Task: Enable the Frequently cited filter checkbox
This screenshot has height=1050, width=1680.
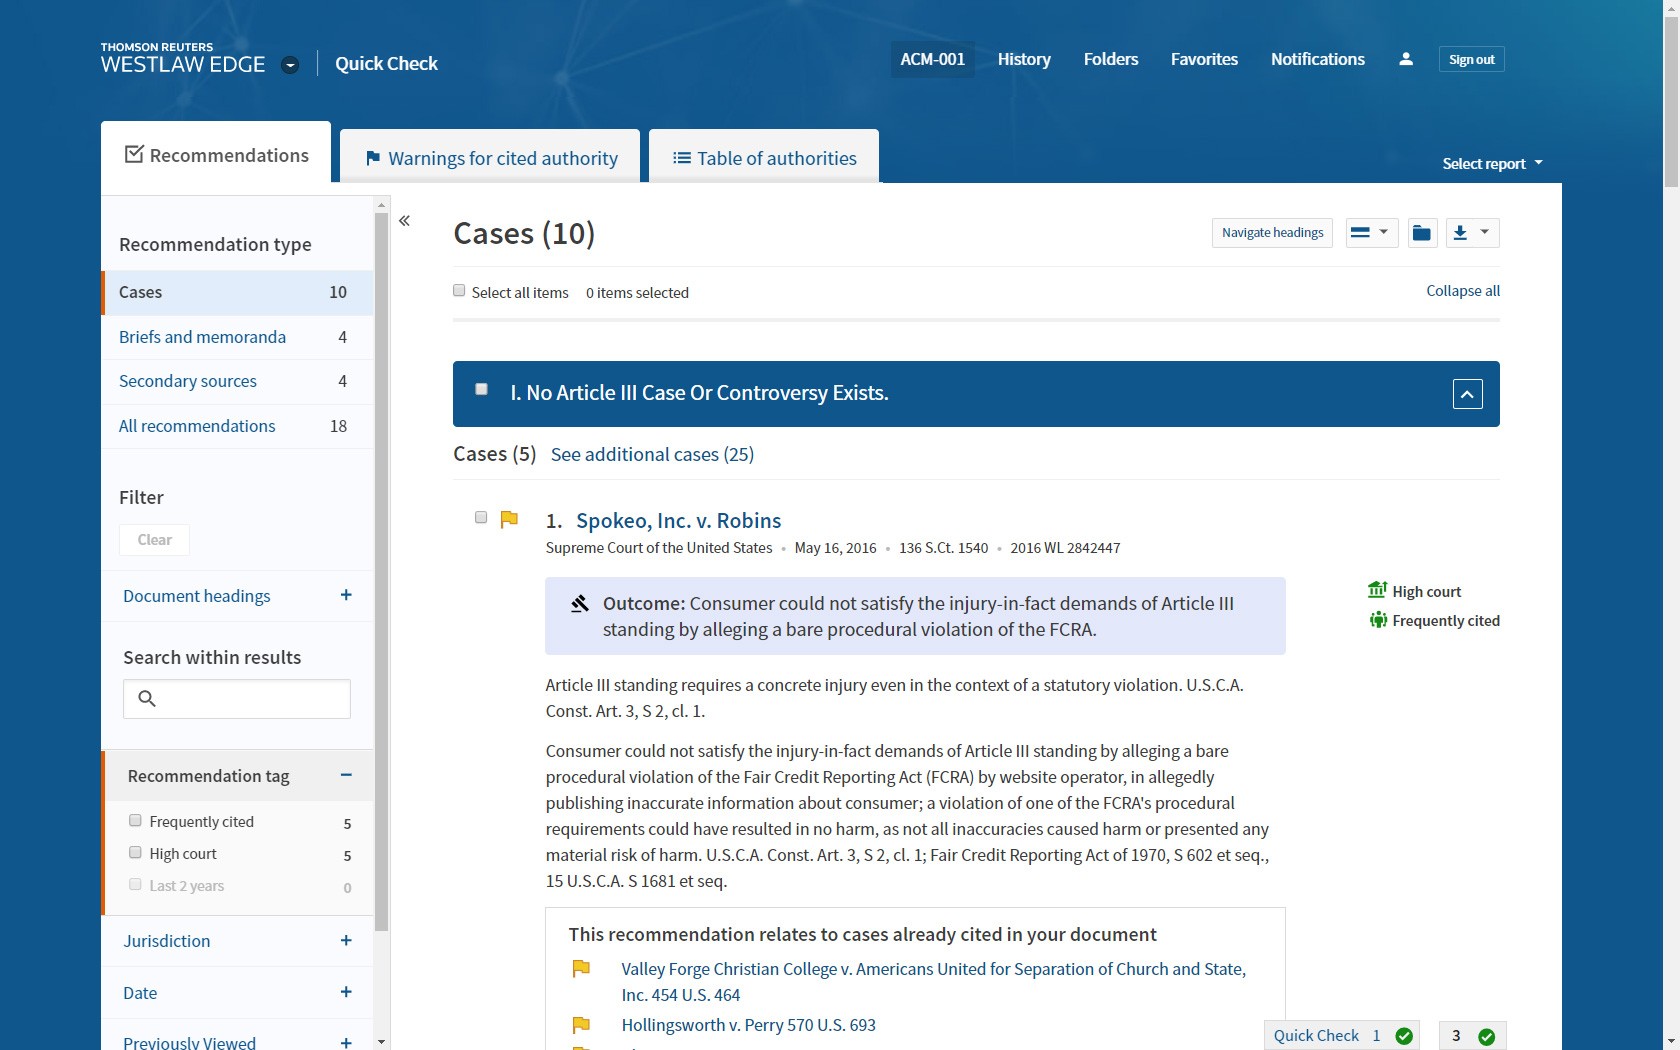Action: pos(135,821)
